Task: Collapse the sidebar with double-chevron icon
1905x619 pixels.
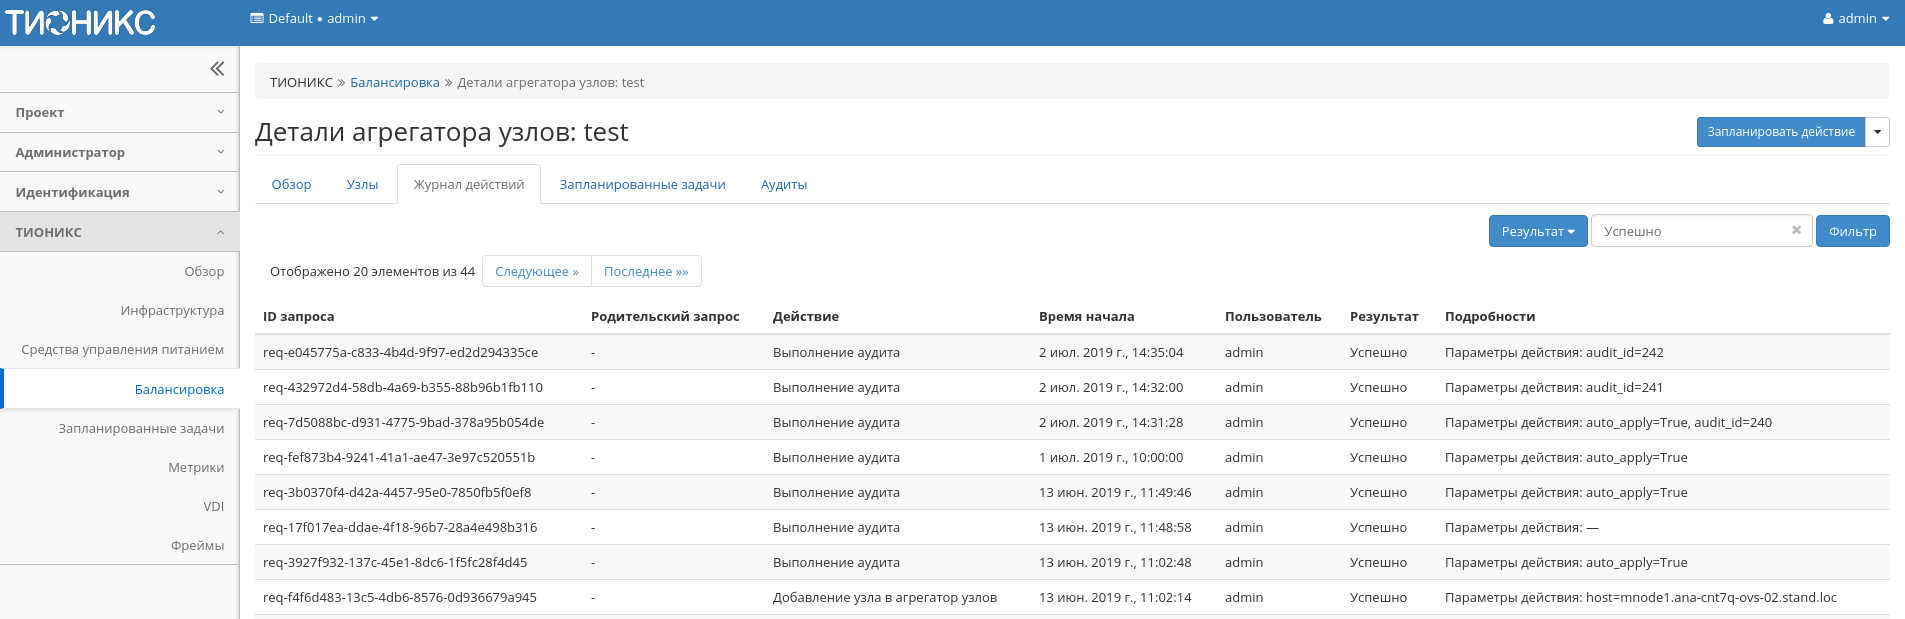Action: pyautogui.click(x=217, y=69)
